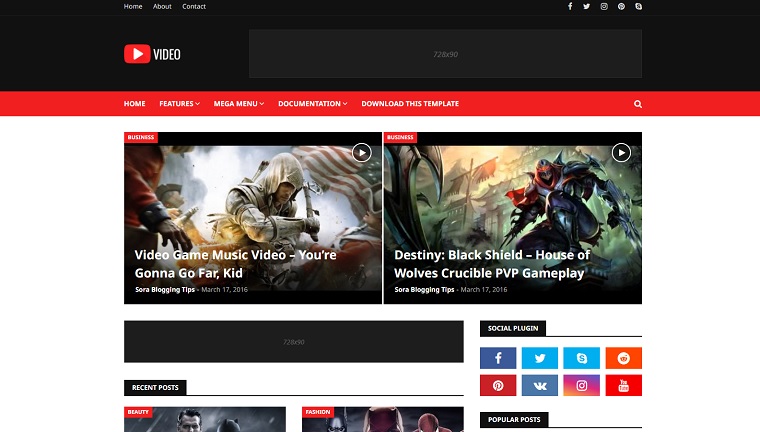Open the Skype icon in the top bar

click(x=638, y=6)
